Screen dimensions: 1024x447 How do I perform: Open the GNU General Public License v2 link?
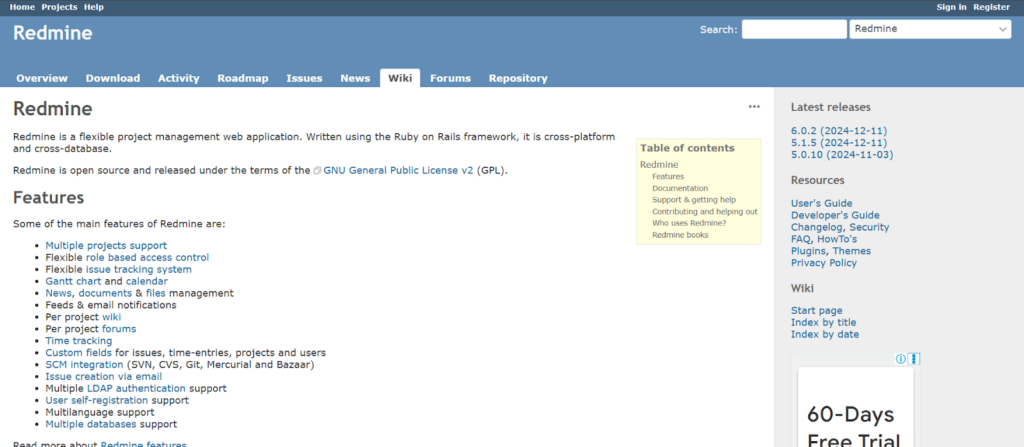point(398,171)
